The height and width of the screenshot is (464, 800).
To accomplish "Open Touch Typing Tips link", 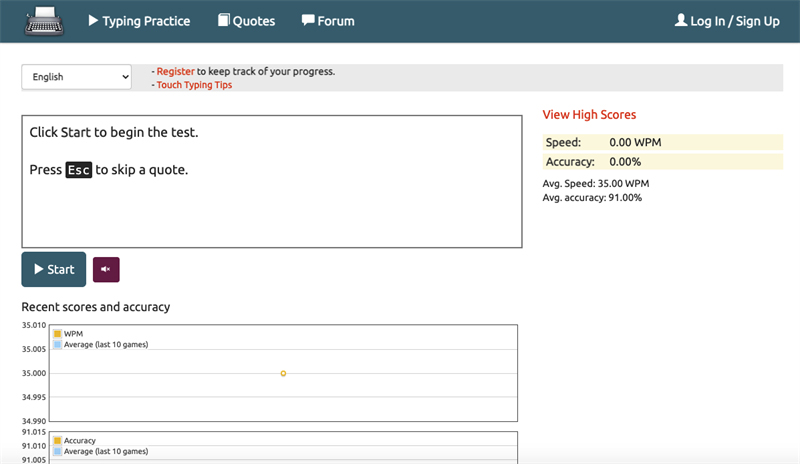I will [194, 85].
